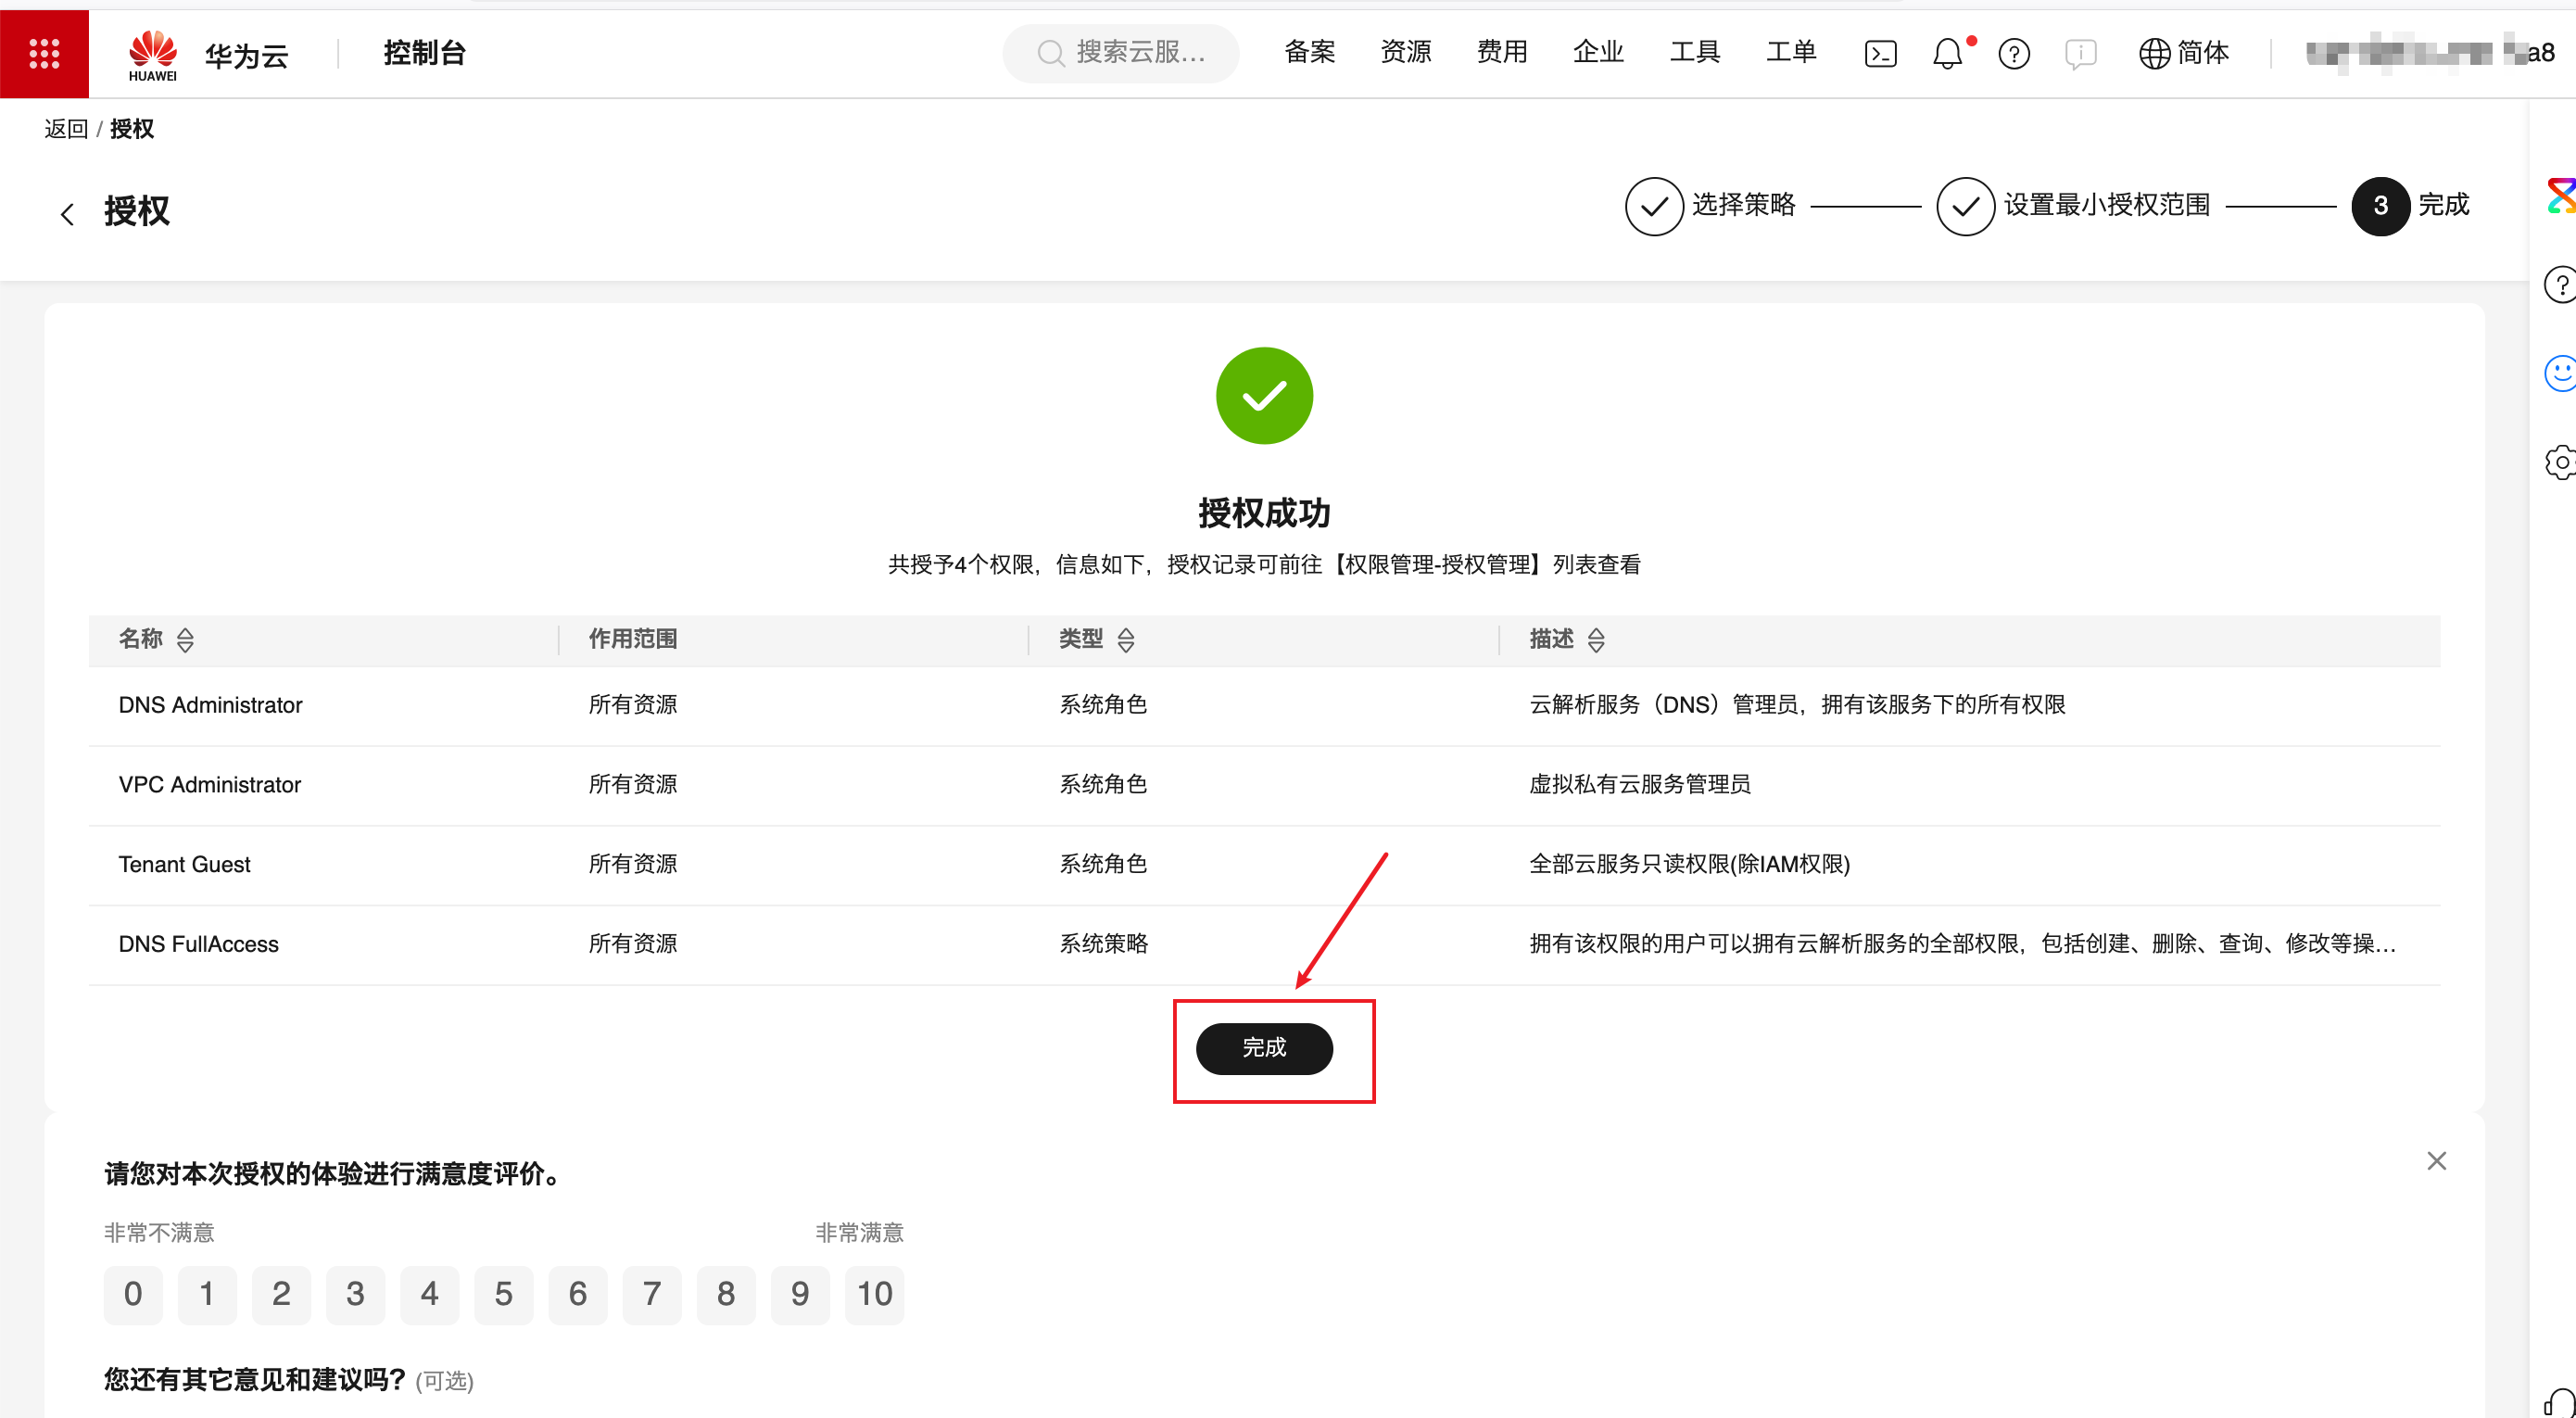
Task: Click the back arrow beside 授权 title
Action: (x=67, y=213)
